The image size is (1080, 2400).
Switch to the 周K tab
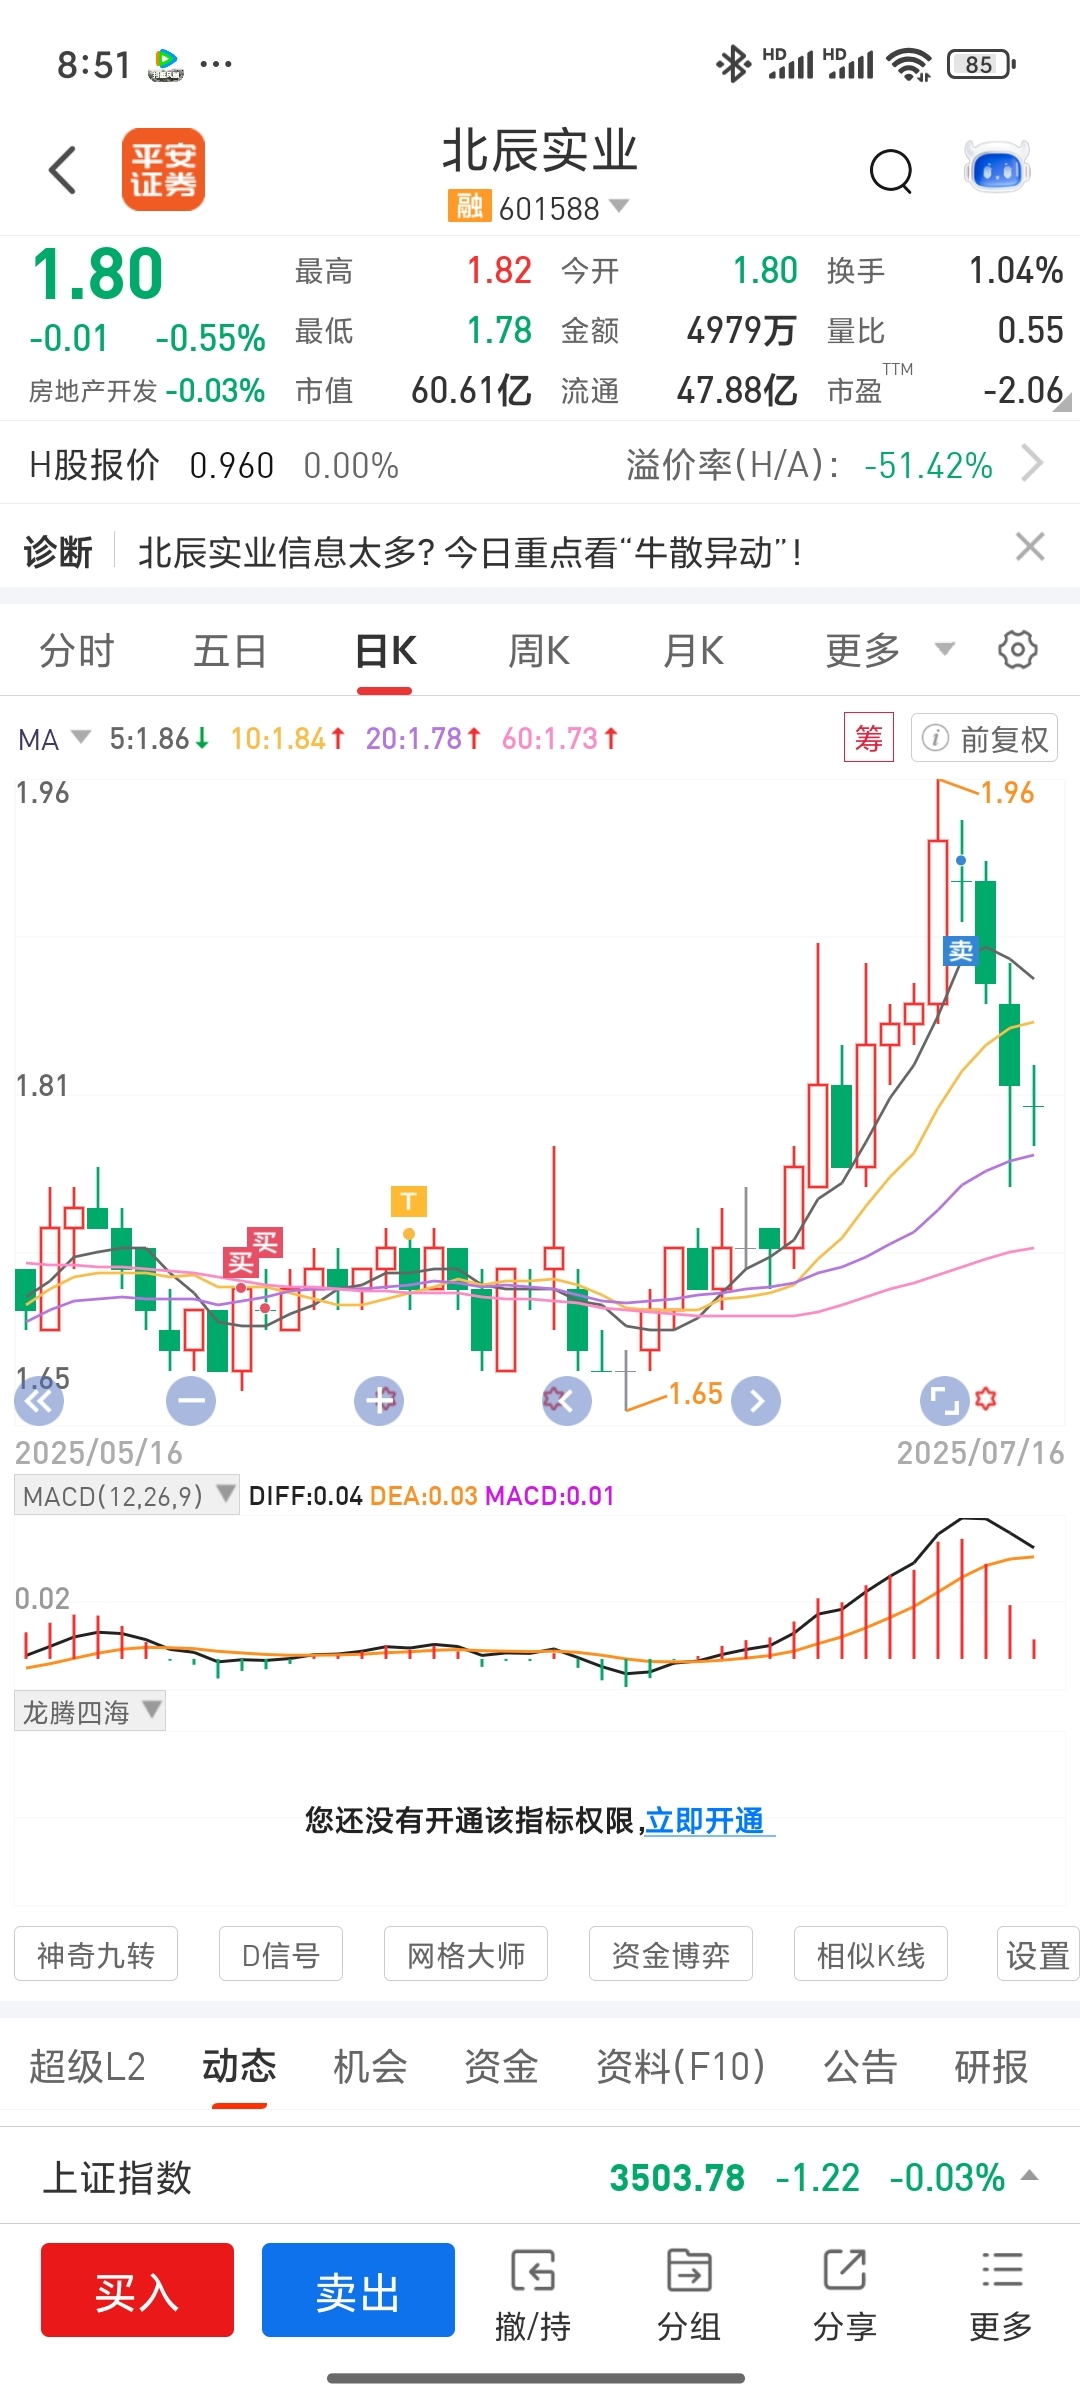(x=539, y=651)
